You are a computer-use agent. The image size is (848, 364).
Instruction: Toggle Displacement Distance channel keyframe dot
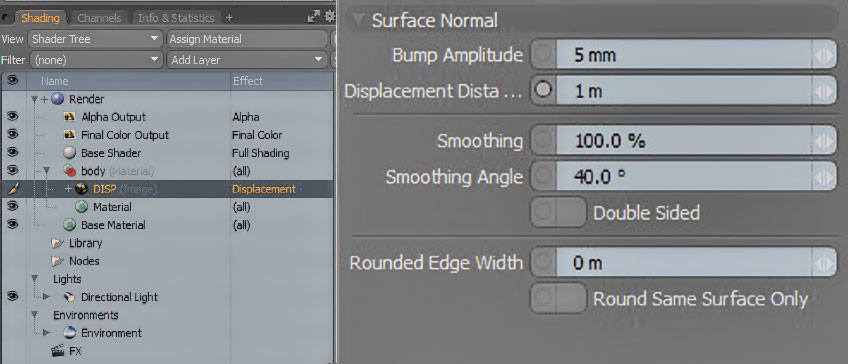[x=544, y=90]
